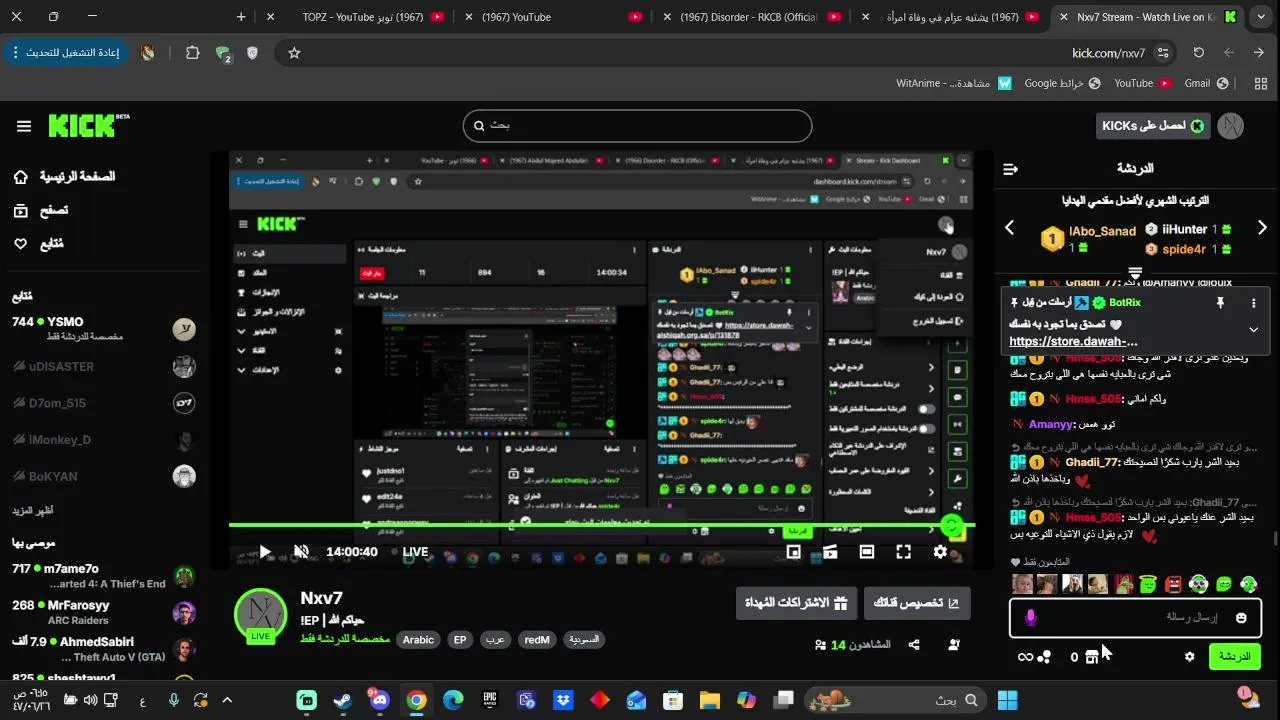The image size is (1280, 720).
Task: Open تصفح browse in sidebar
Action: pyautogui.click(x=40, y=210)
